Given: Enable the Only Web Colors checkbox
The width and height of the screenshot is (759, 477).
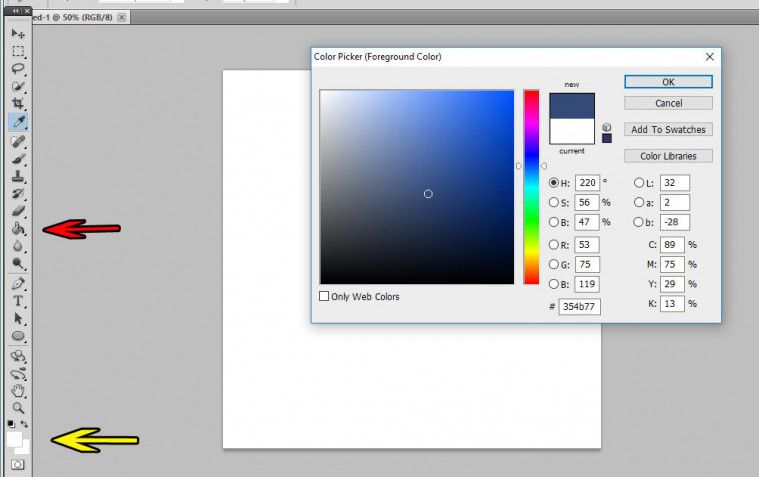Looking at the screenshot, I should 324,296.
